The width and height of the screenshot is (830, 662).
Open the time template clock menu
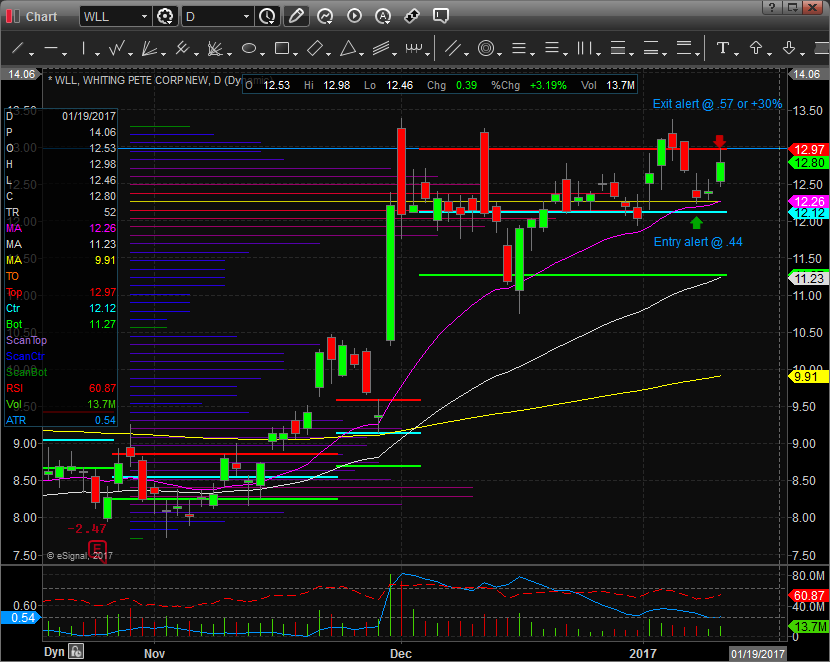[267, 16]
